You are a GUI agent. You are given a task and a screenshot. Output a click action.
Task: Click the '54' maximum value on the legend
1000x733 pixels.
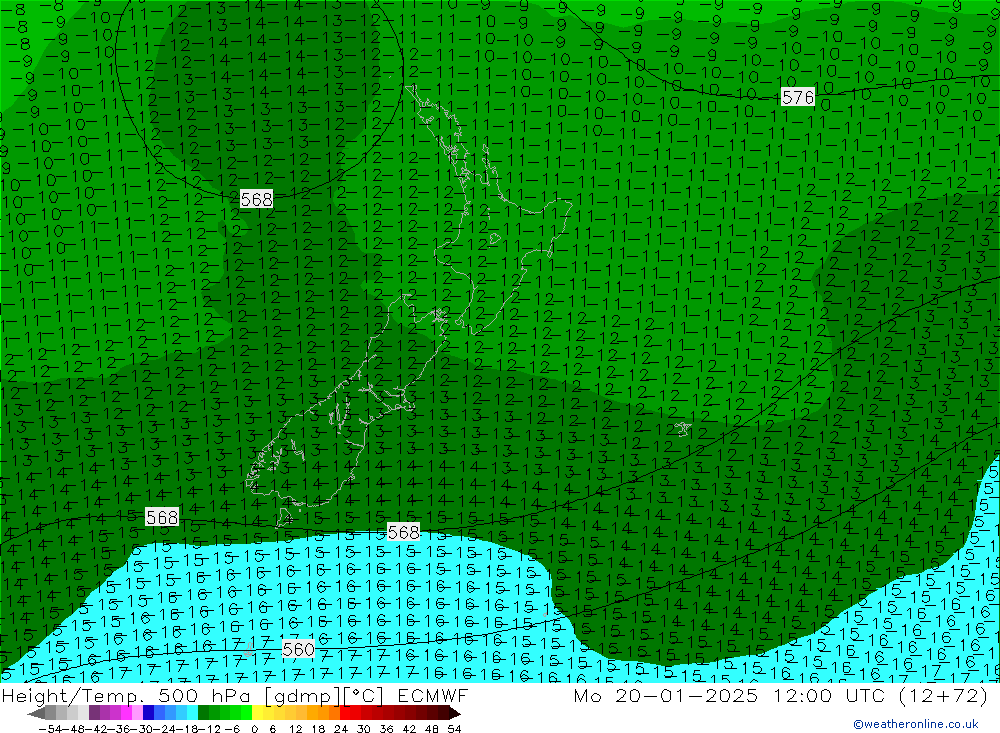454,728
